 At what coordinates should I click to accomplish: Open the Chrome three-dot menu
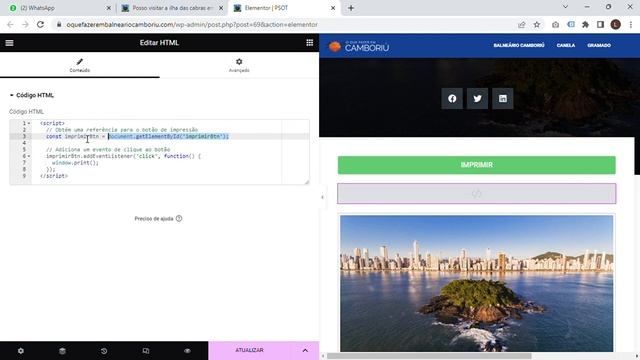click(631, 24)
